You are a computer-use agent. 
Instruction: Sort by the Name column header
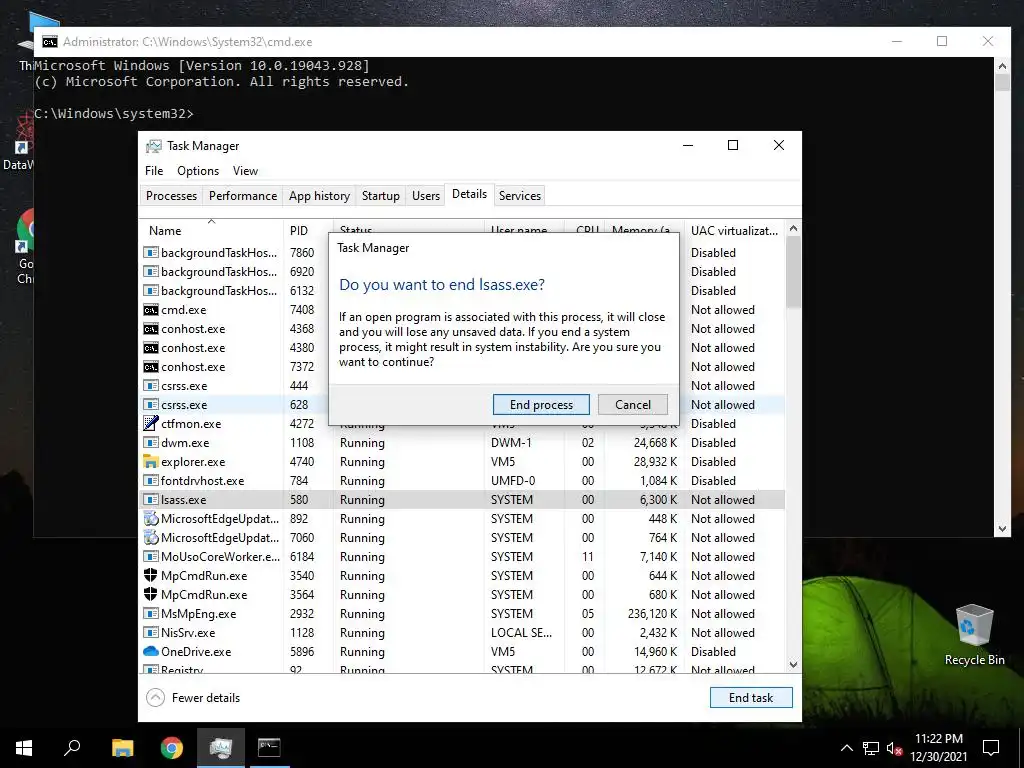[212, 231]
